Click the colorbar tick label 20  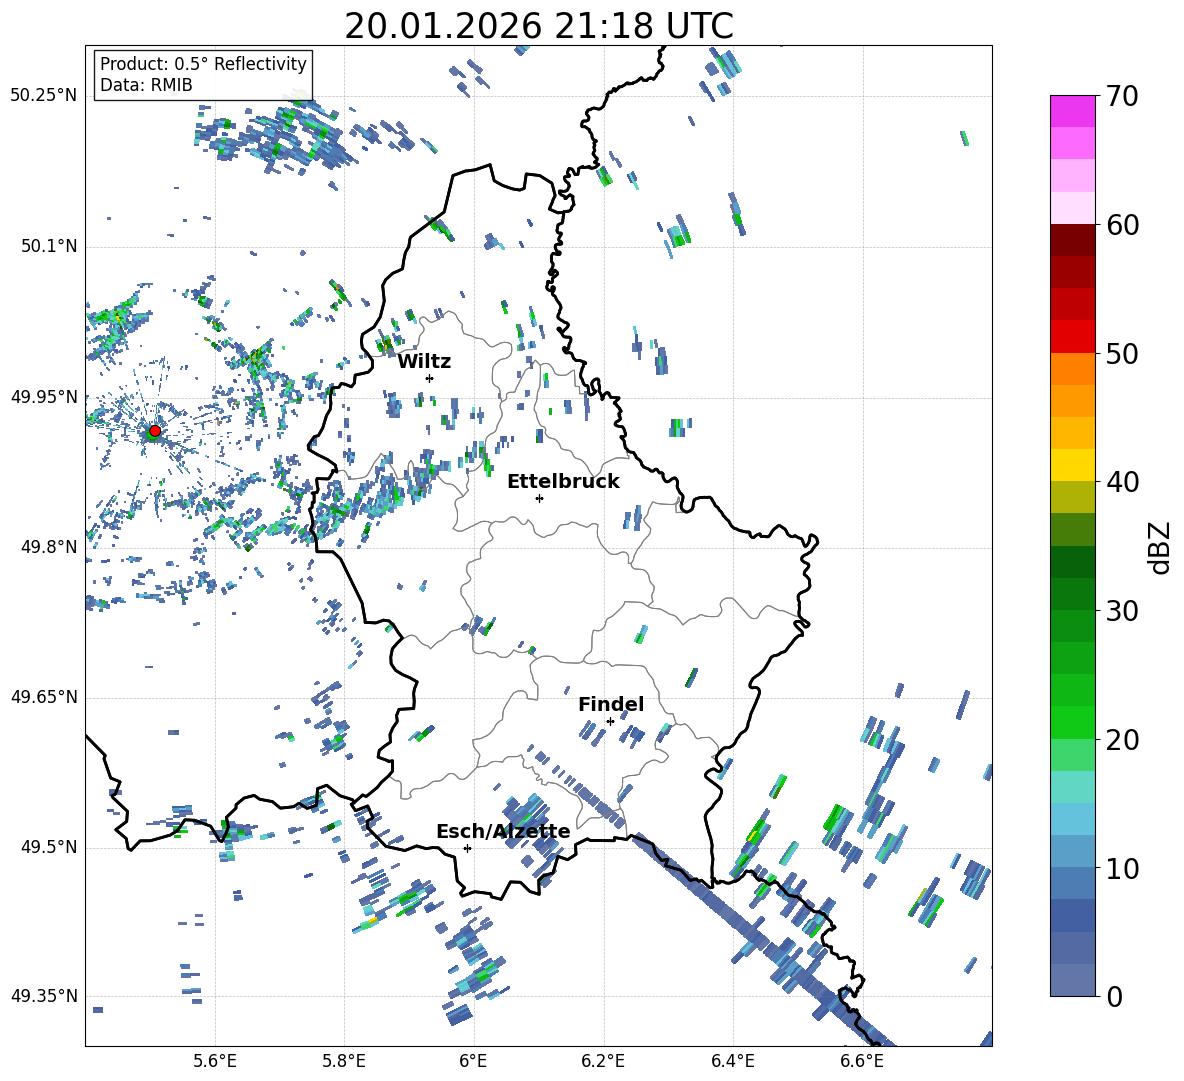tap(1122, 740)
